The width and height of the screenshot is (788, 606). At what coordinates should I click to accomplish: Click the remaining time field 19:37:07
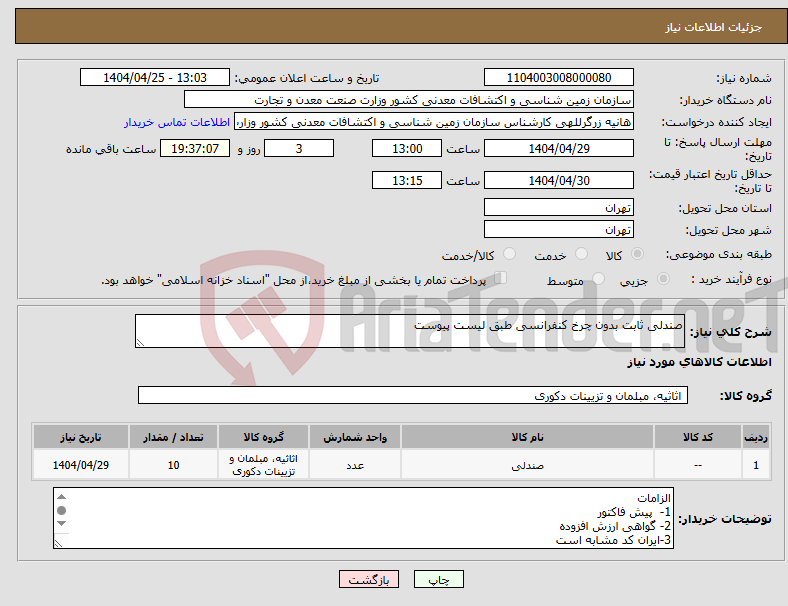click(x=195, y=148)
